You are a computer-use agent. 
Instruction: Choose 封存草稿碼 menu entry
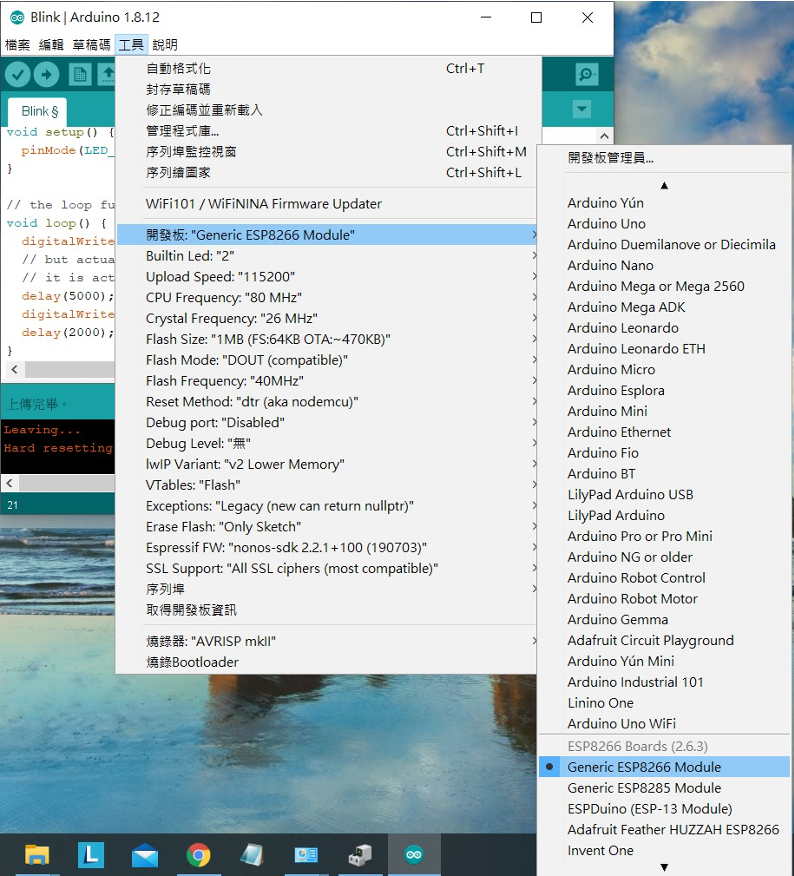pyautogui.click(x=327, y=89)
